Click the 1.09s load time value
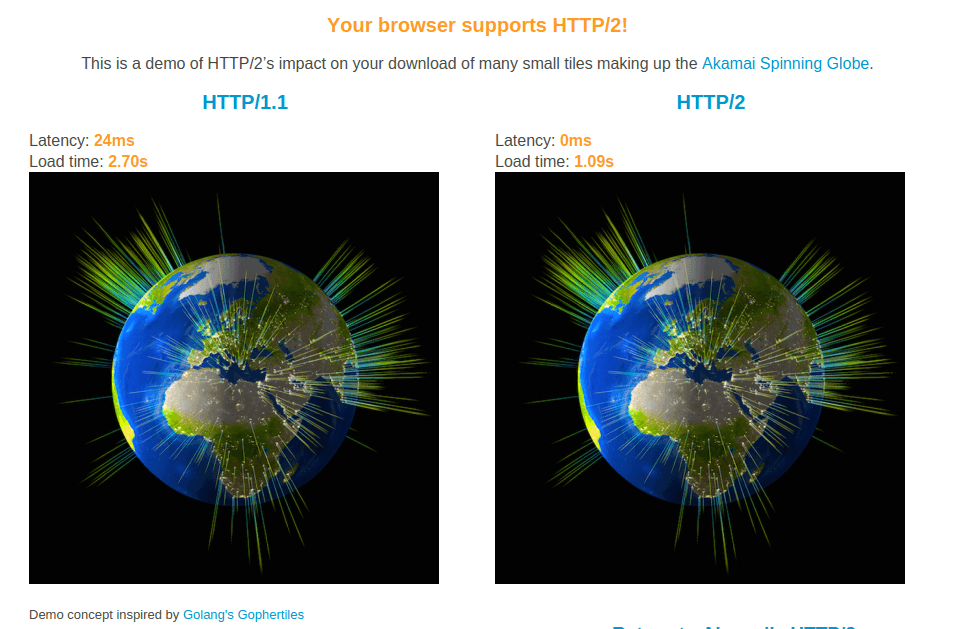Screen dimensions: 953x629 click(594, 161)
